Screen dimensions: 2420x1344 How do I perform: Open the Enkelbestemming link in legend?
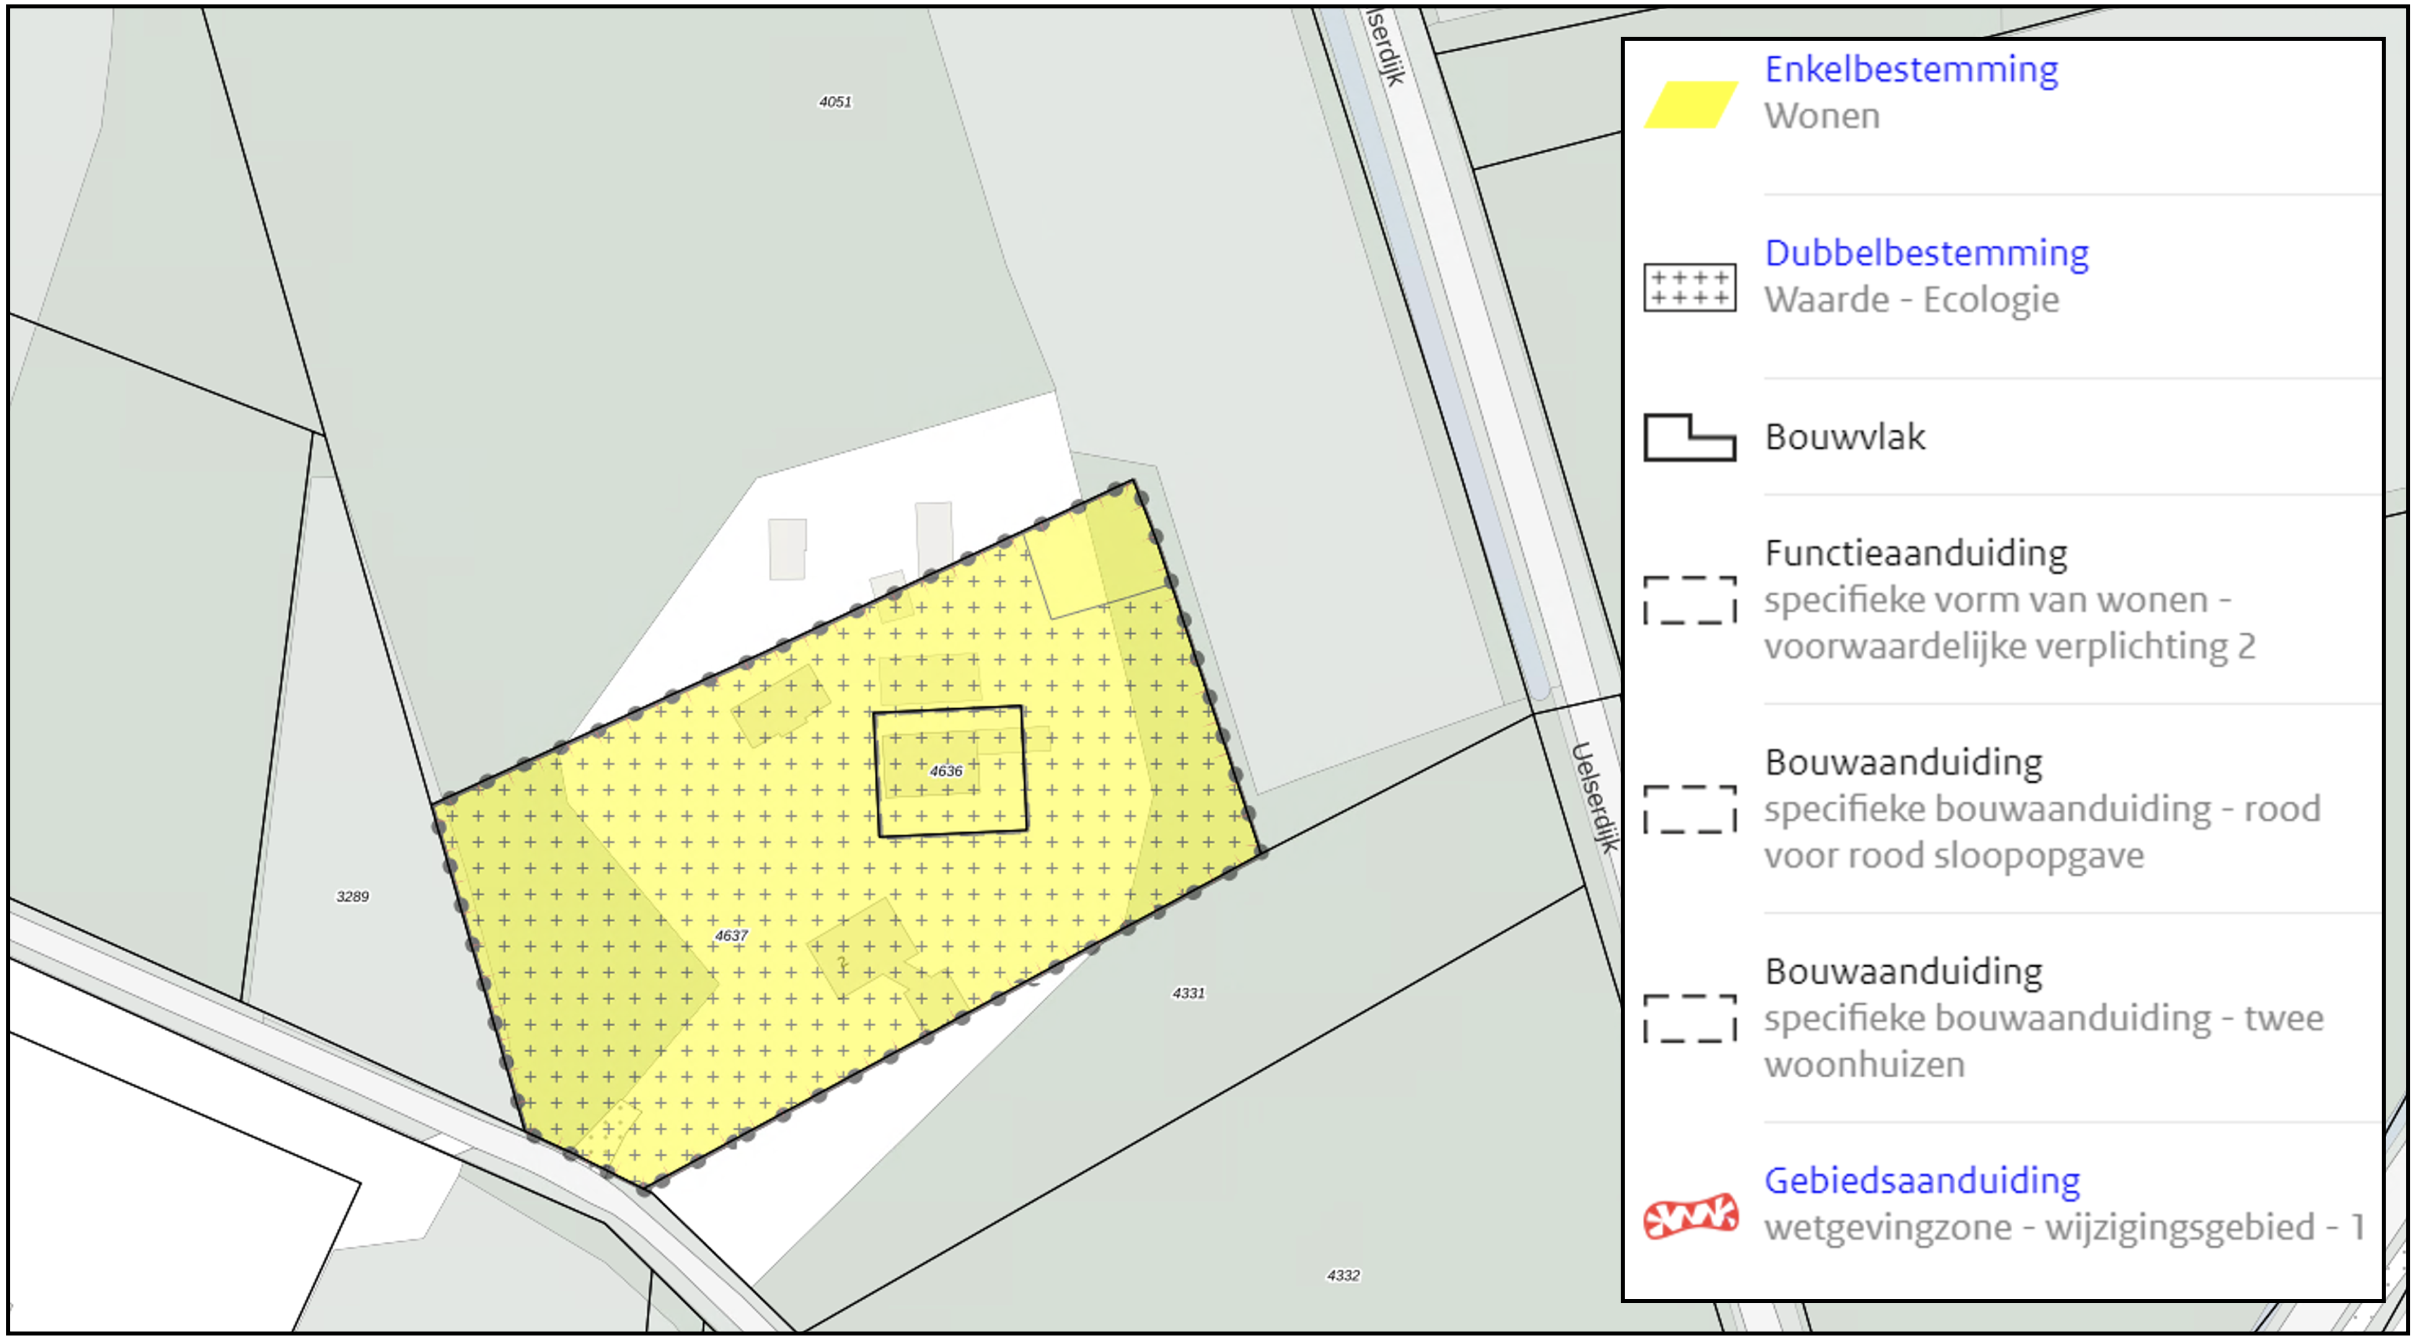(x=1911, y=70)
